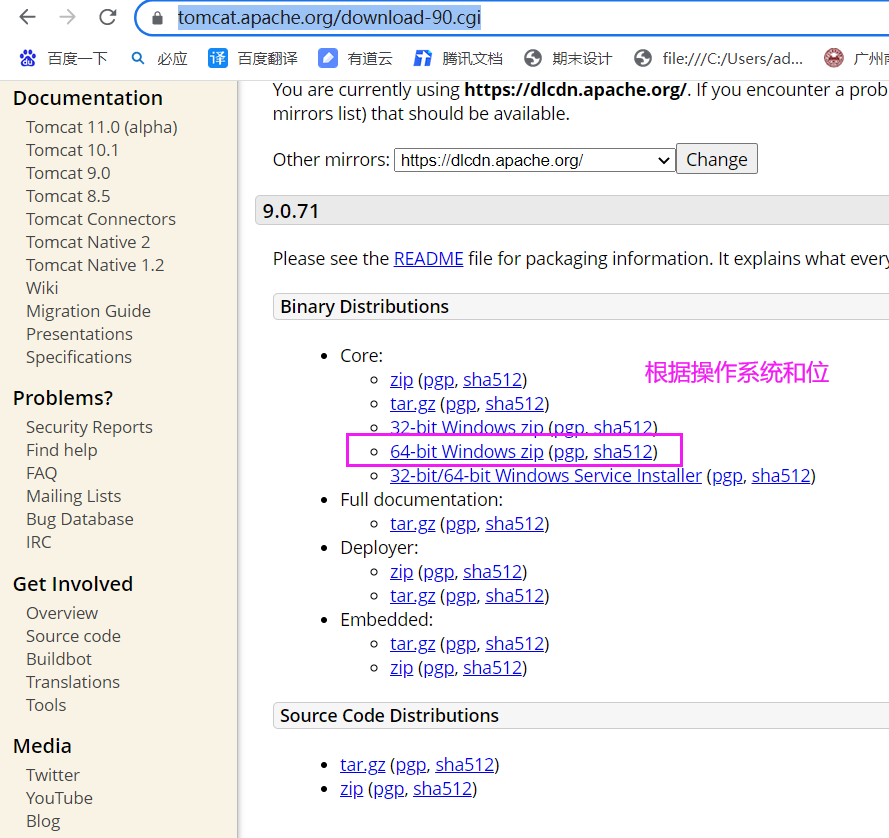The height and width of the screenshot is (838, 889).
Task: Open sha512 for 64-bit Windows zip
Action: click(x=623, y=452)
